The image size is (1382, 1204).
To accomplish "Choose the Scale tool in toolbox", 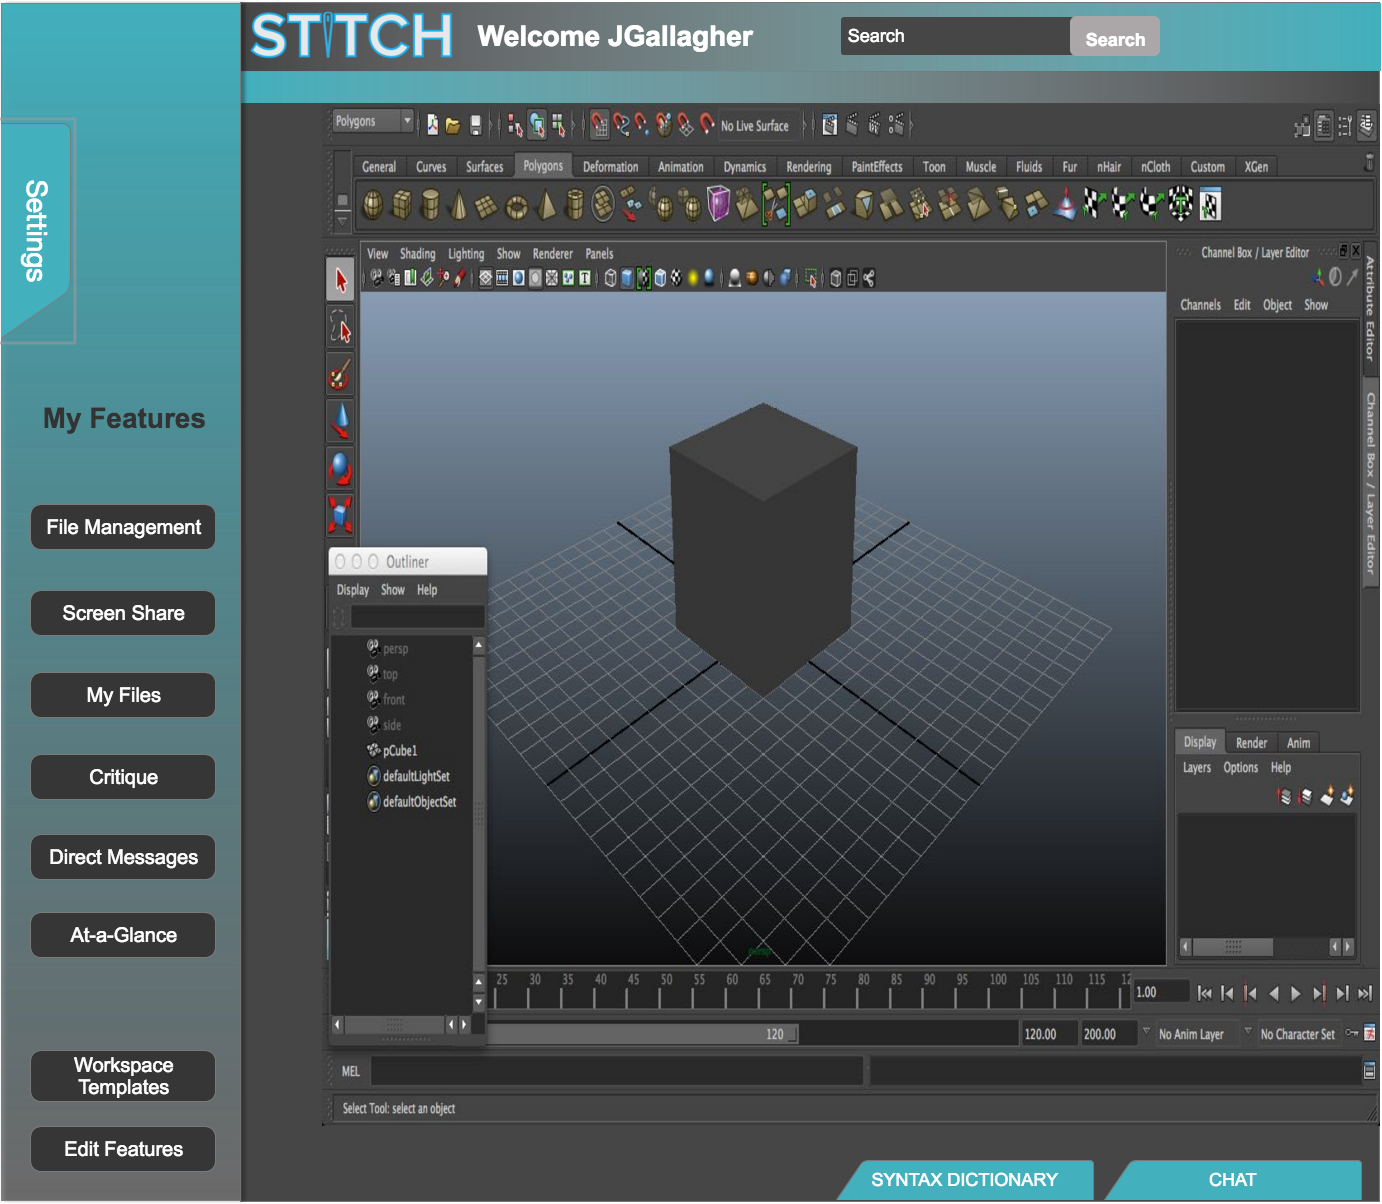I will coord(340,515).
